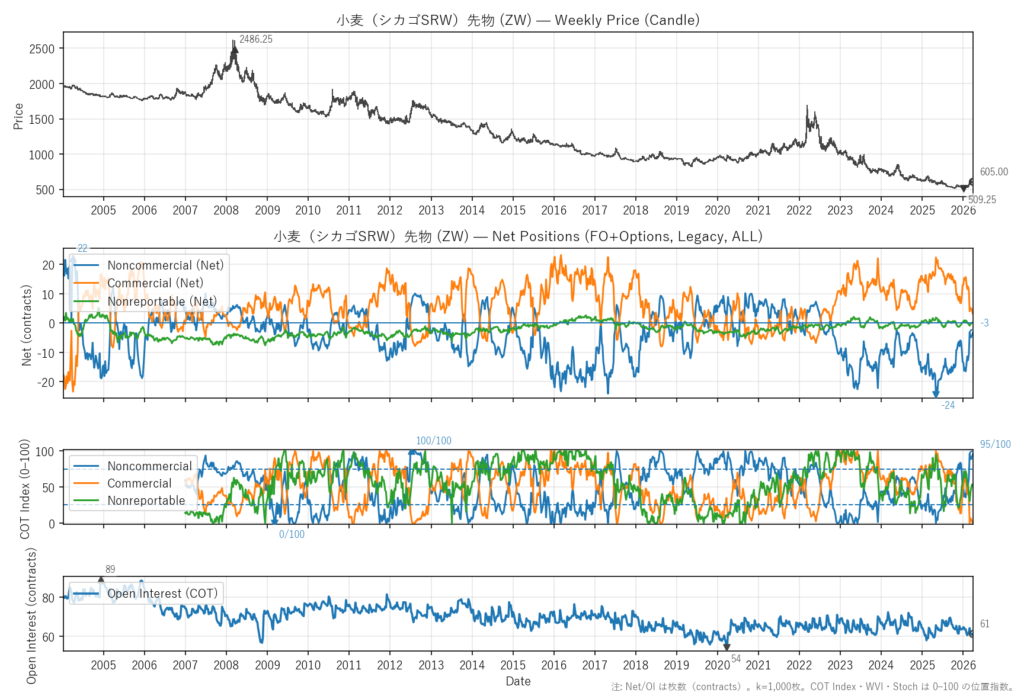Select the 605.00 last price label

[993, 172]
